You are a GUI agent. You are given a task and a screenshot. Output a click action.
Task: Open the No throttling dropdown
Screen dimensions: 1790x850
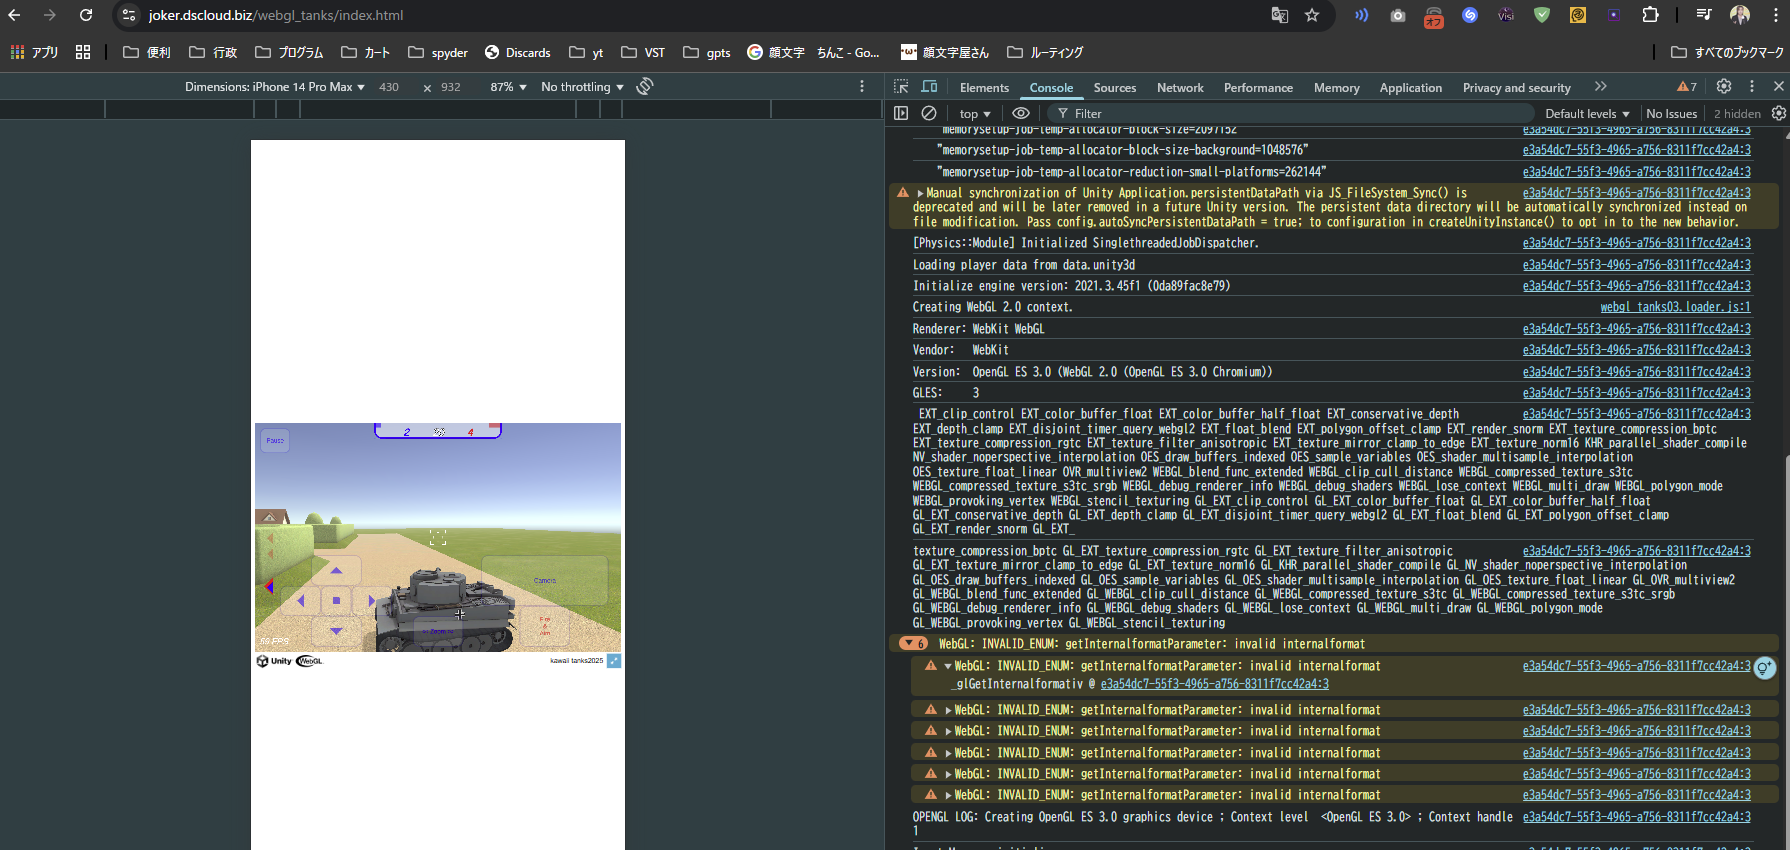(x=582, y=87)
